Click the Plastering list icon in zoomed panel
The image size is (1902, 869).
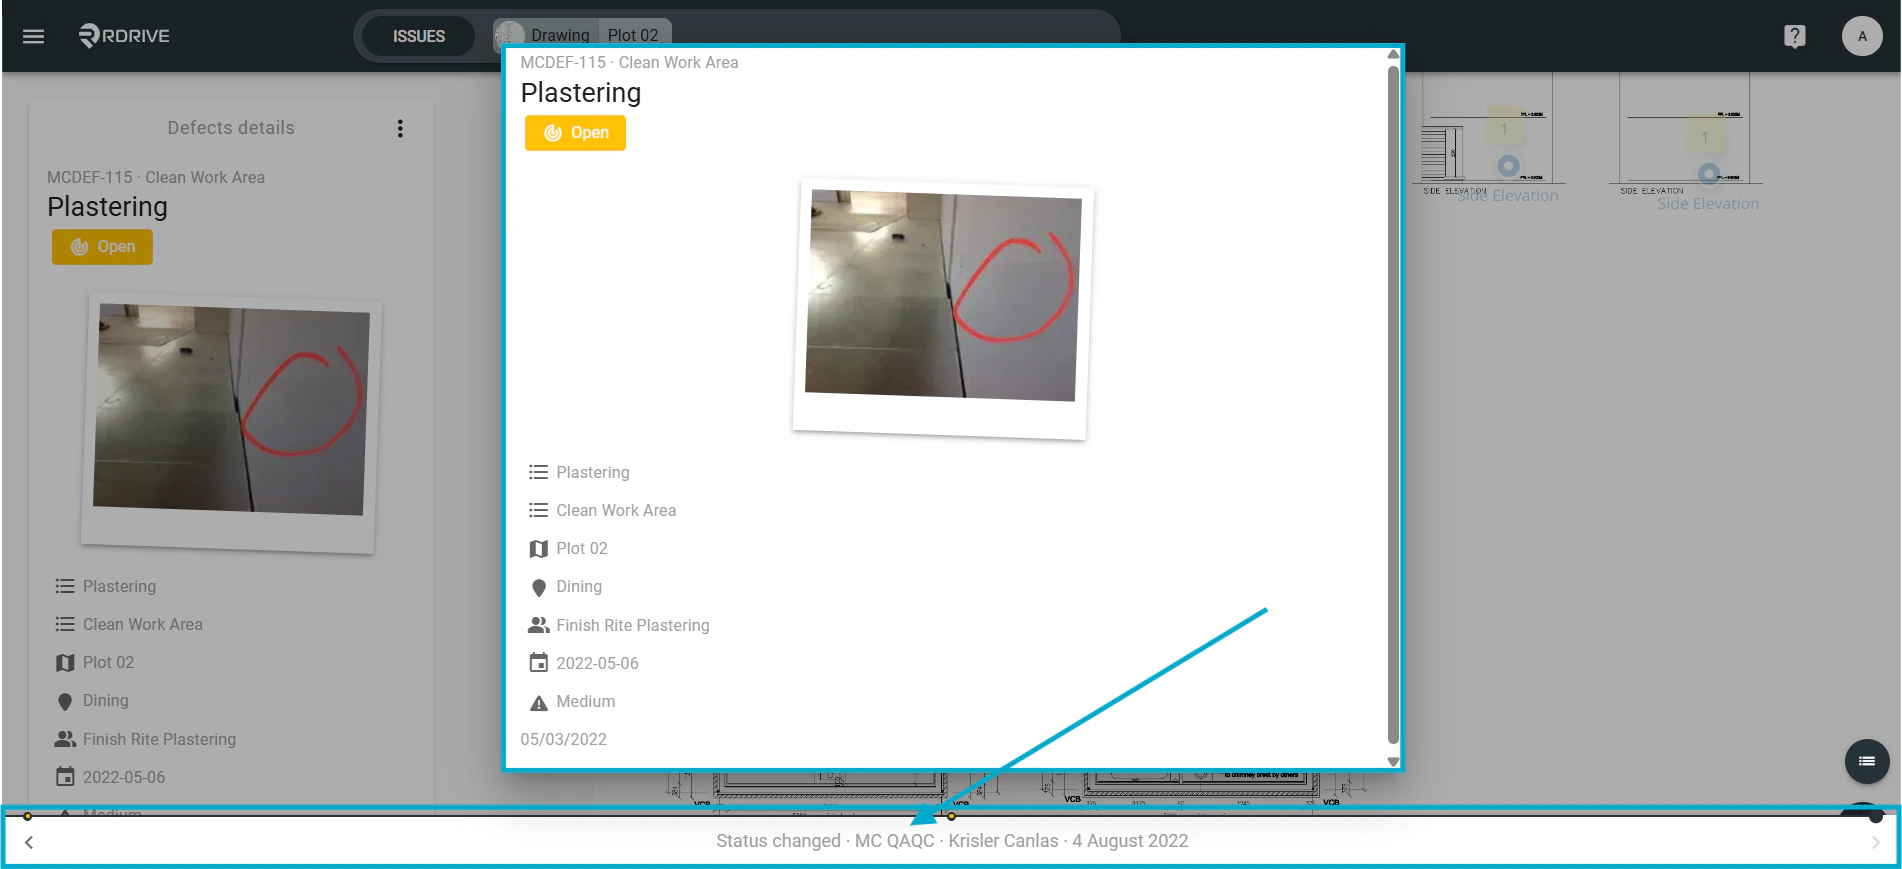538,472
